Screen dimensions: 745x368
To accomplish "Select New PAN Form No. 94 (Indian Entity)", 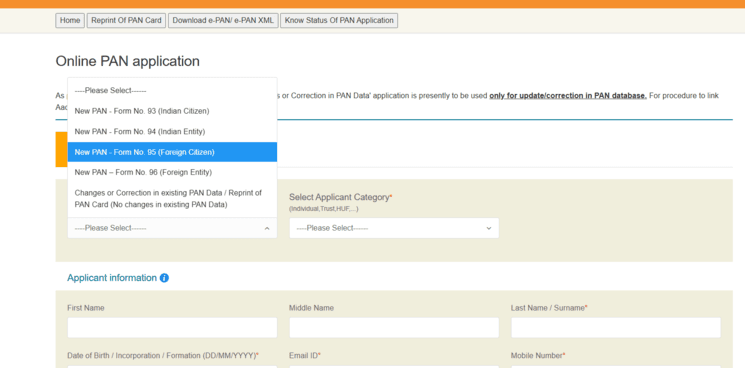I will (x=172, y=132).
